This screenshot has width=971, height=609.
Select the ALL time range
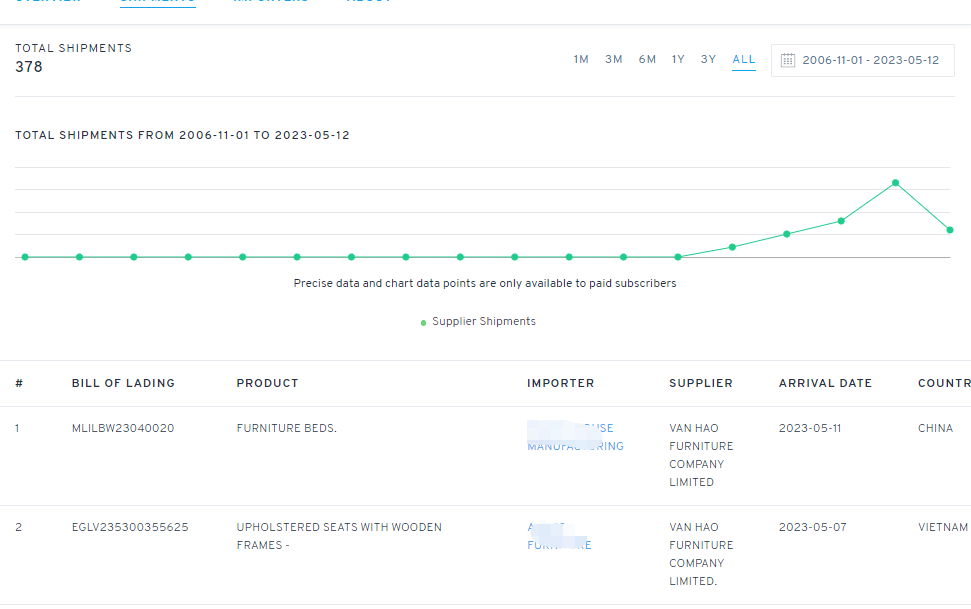pyautogui.click(x=744, y=59)
